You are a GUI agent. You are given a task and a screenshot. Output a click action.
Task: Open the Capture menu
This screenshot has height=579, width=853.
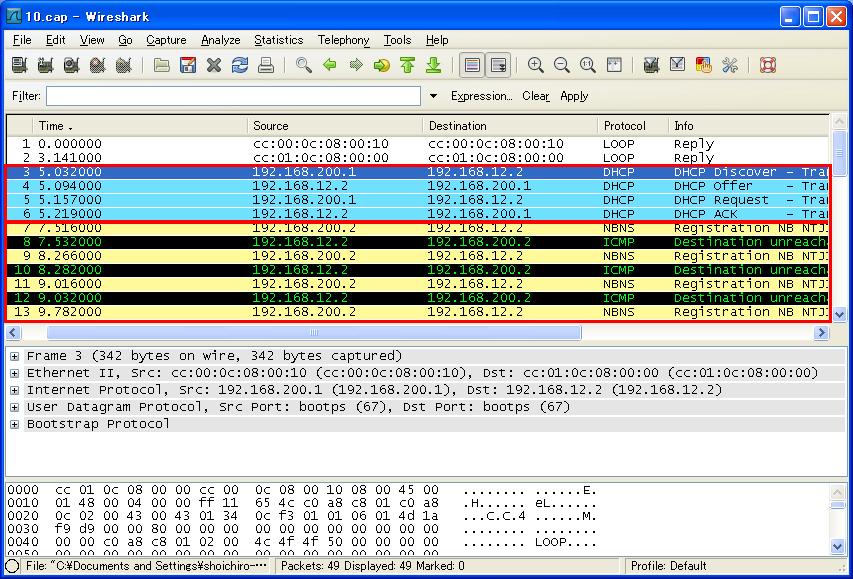(x=166, y=40)
